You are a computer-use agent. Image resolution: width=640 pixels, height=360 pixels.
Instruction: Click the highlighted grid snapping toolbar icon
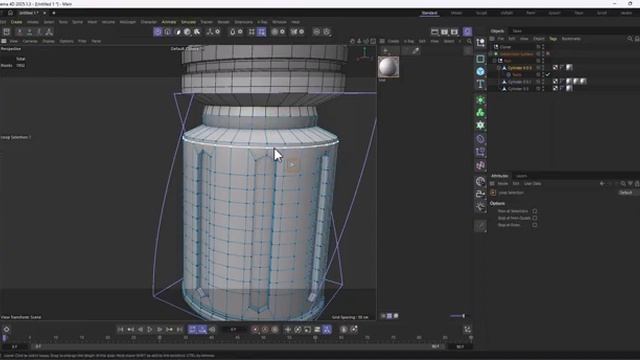pyautogui.click(x=262, y=31)
